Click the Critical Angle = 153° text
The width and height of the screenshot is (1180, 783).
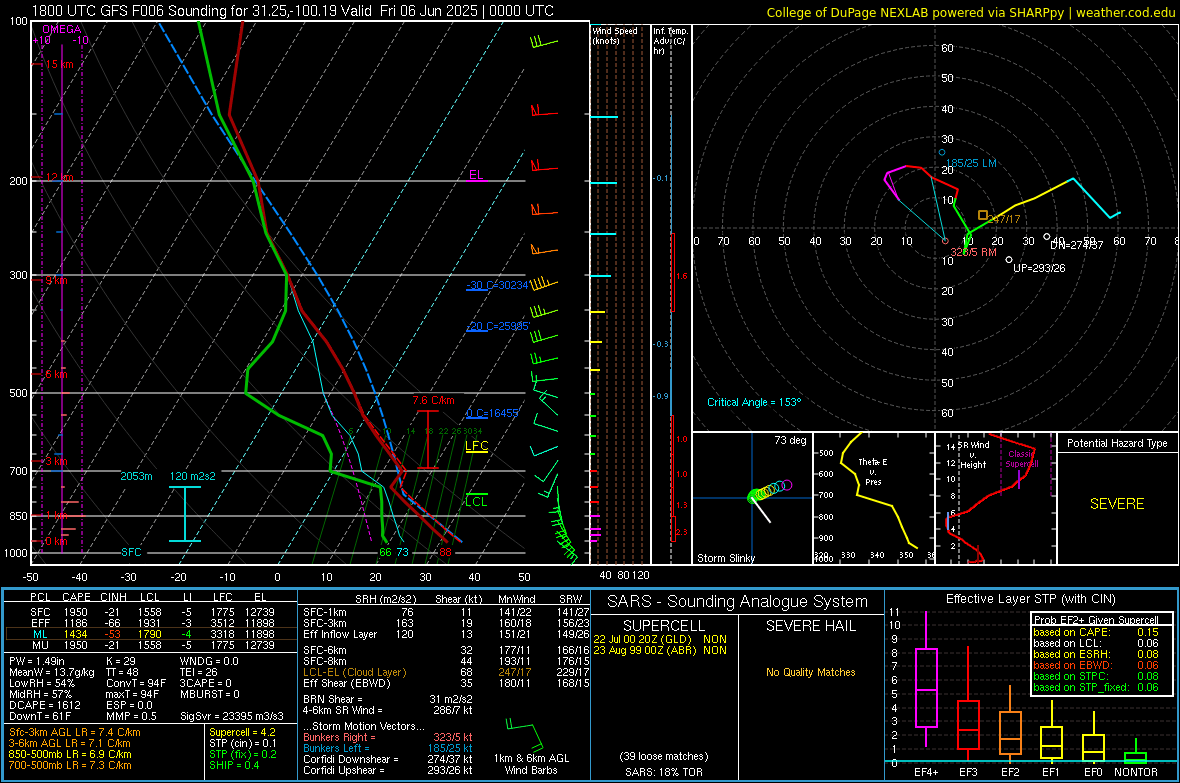point(754,402)
